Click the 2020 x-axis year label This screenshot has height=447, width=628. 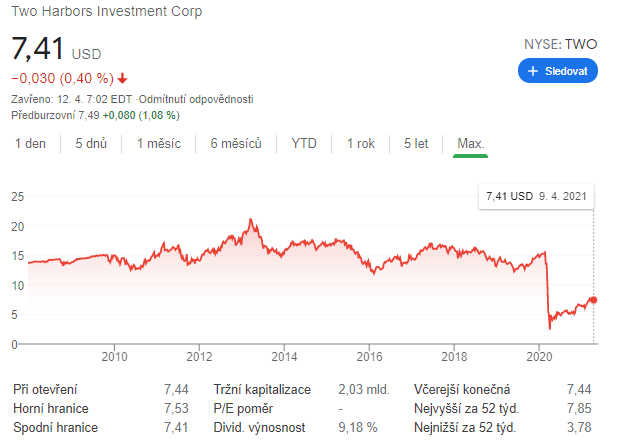pyautogui.click(x=540, y=357)
